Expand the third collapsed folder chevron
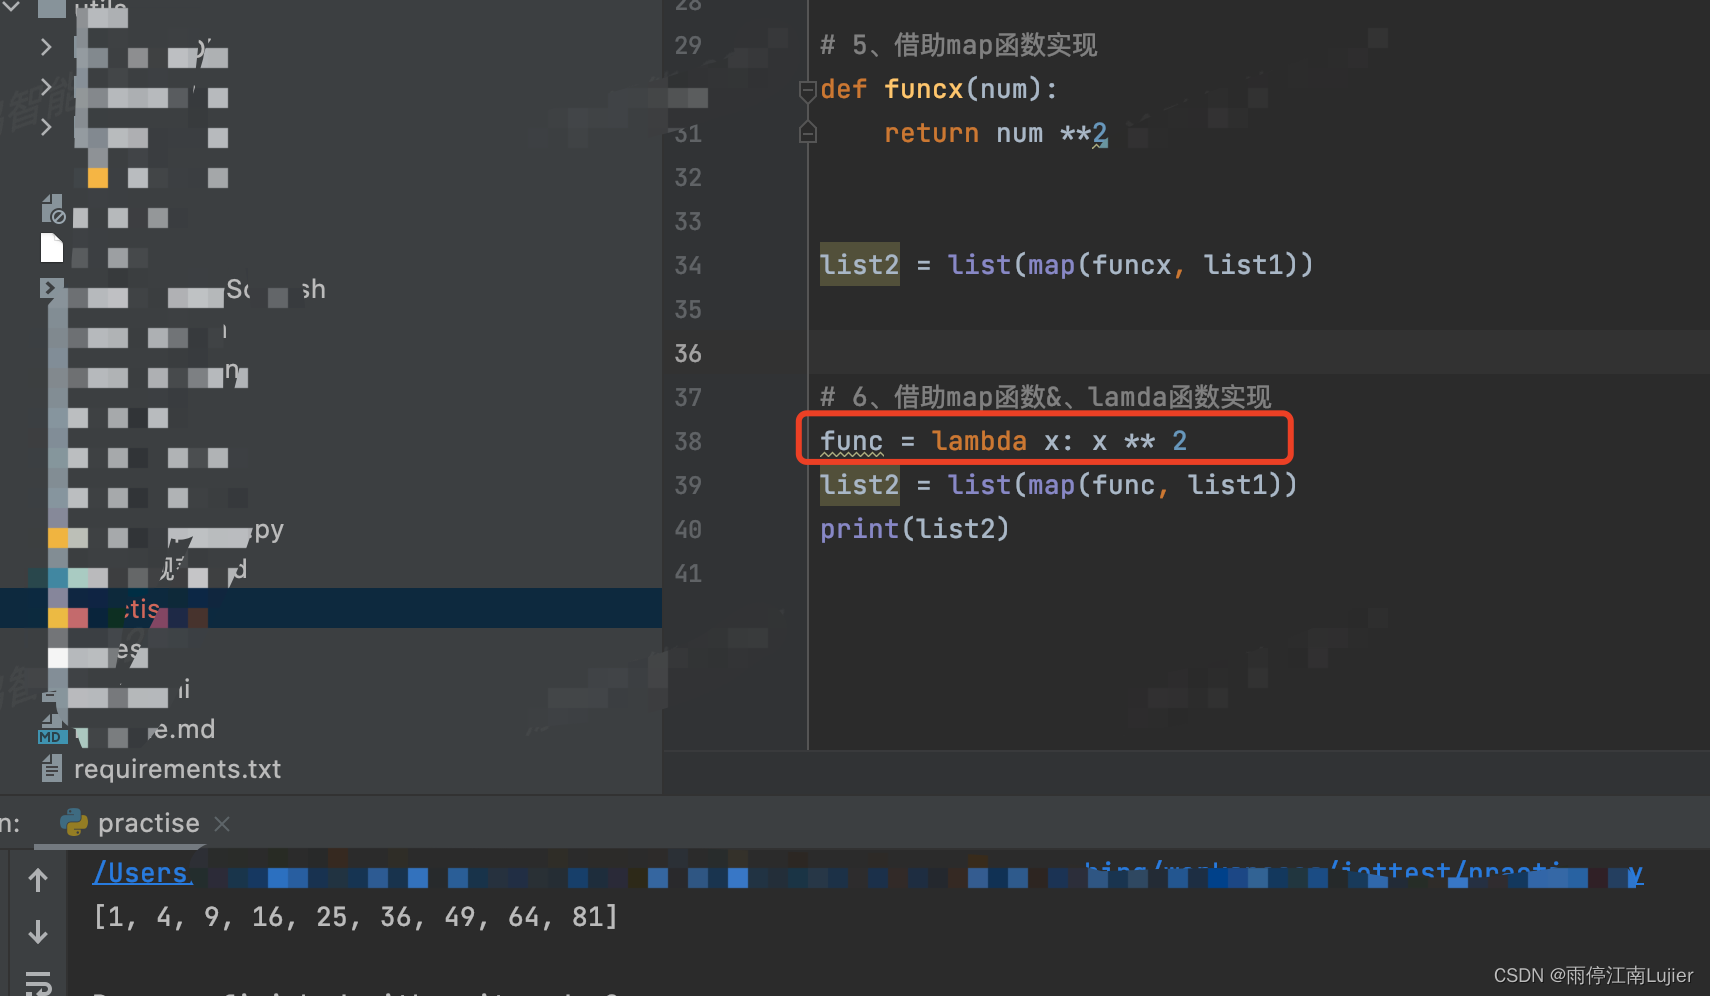1710x996 pixels. (x=46, y=127)
